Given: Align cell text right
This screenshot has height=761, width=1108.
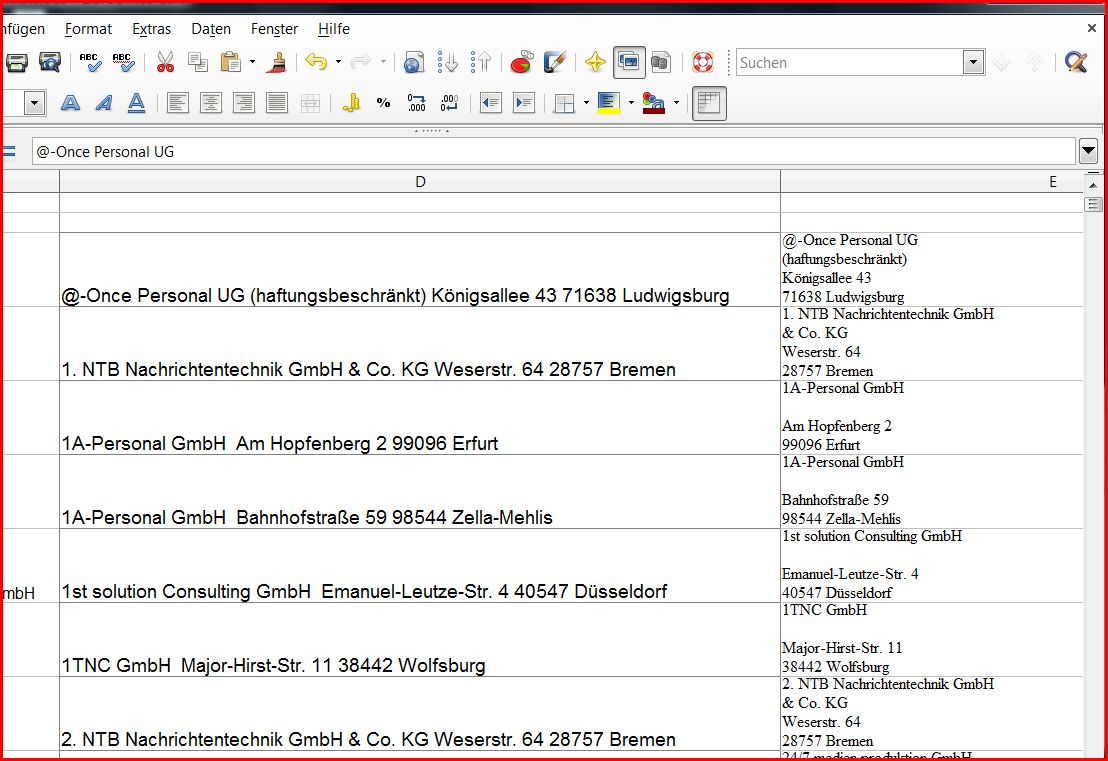Looking at the screenshot, I should coord(244,103).
